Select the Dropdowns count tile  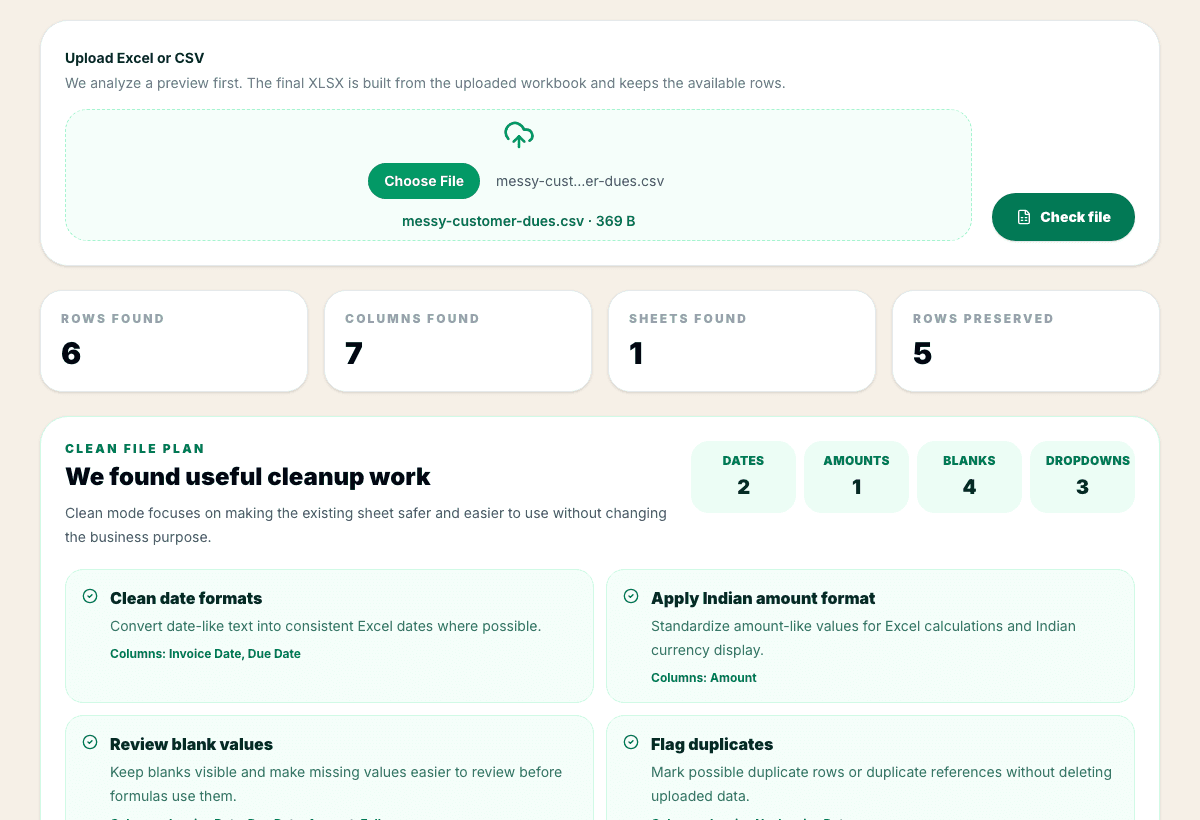(1082, 477)
